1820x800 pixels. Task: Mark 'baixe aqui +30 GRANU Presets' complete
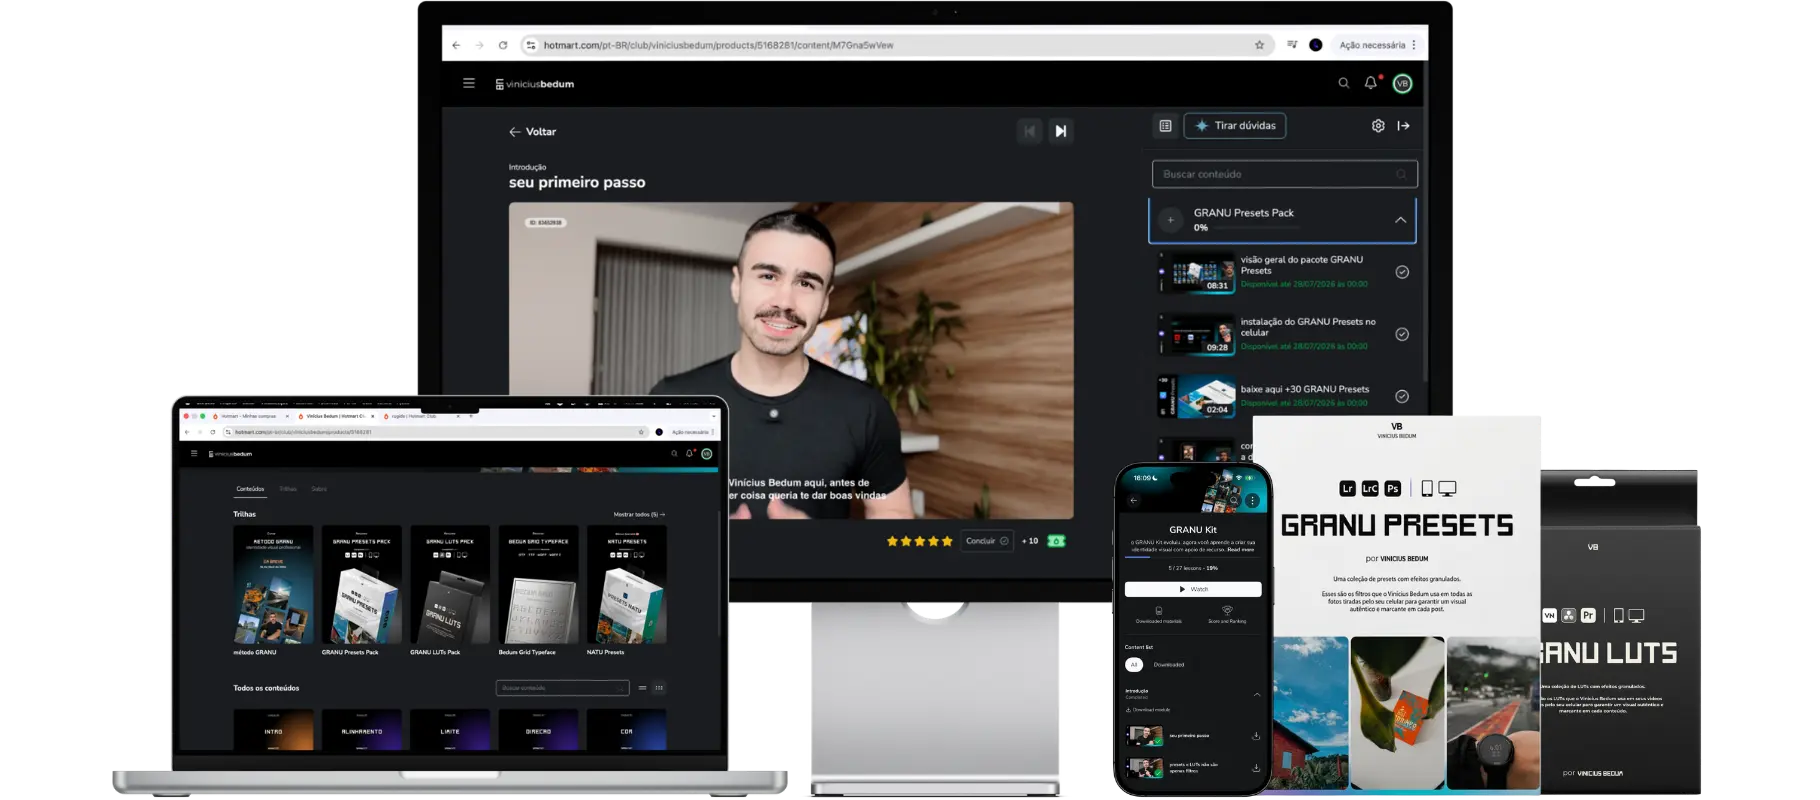pos(1402,396)
